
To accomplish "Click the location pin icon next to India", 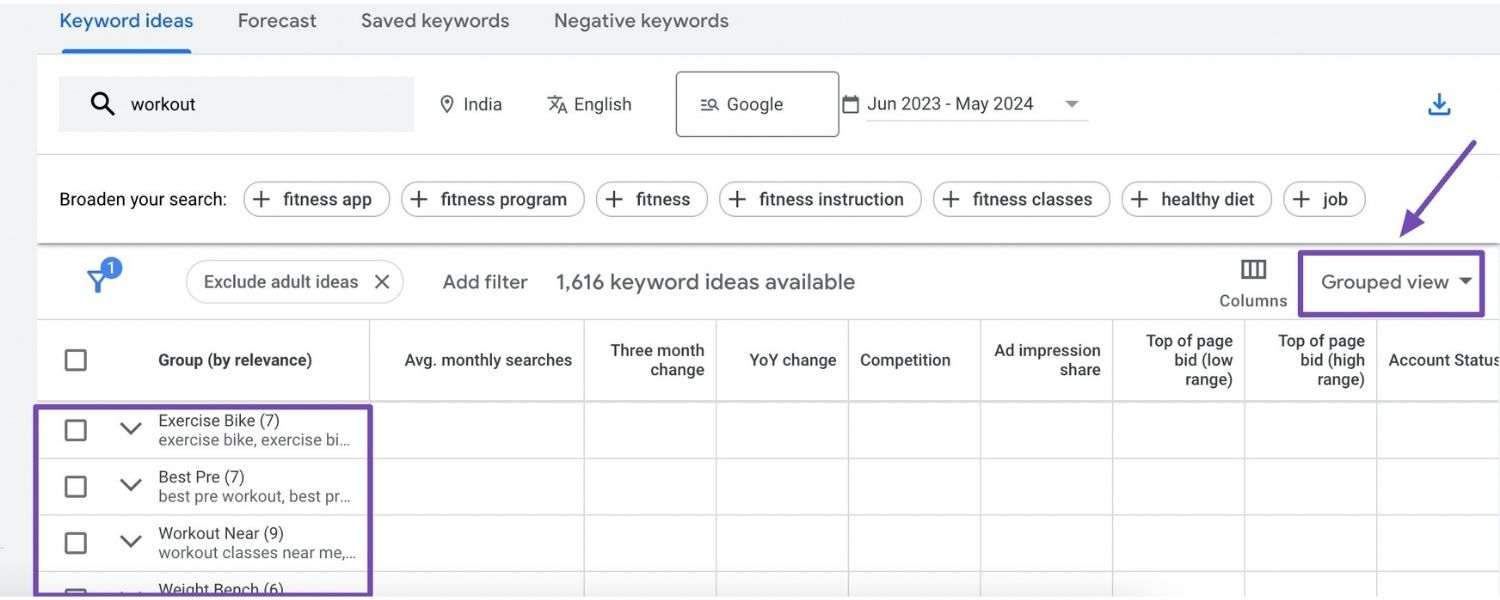I will (447, 103).
